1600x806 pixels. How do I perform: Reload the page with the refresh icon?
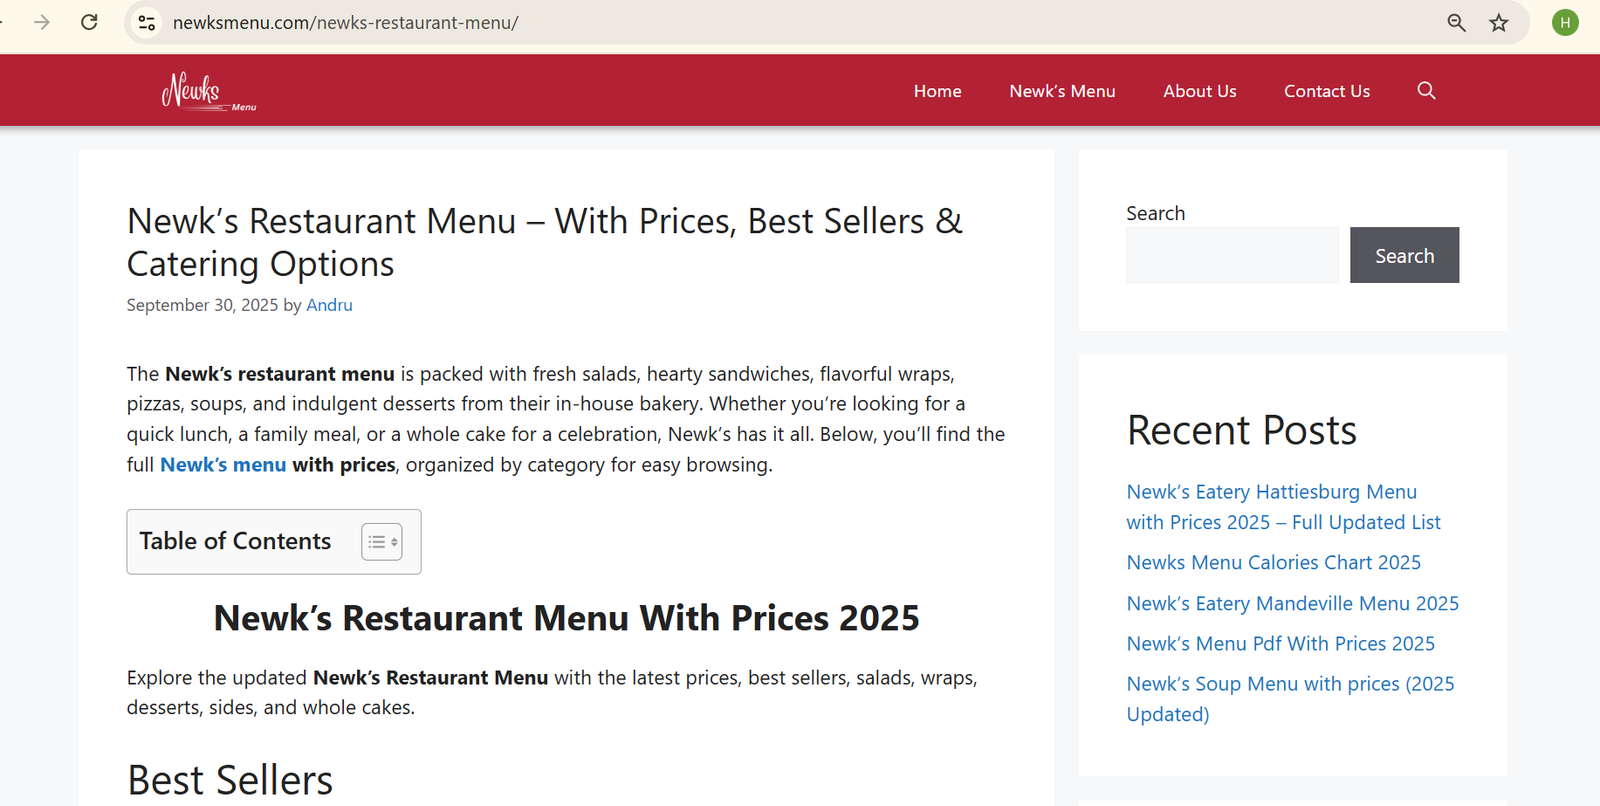(x=89, y=22)
